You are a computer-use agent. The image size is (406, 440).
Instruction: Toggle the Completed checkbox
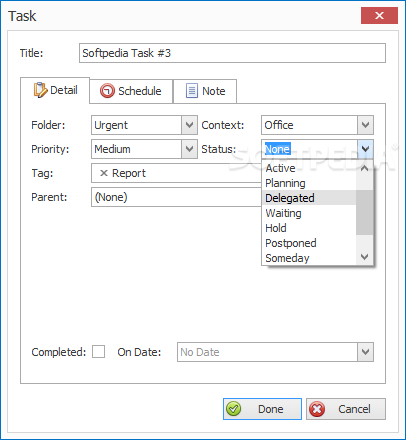[x=99, y=352]
